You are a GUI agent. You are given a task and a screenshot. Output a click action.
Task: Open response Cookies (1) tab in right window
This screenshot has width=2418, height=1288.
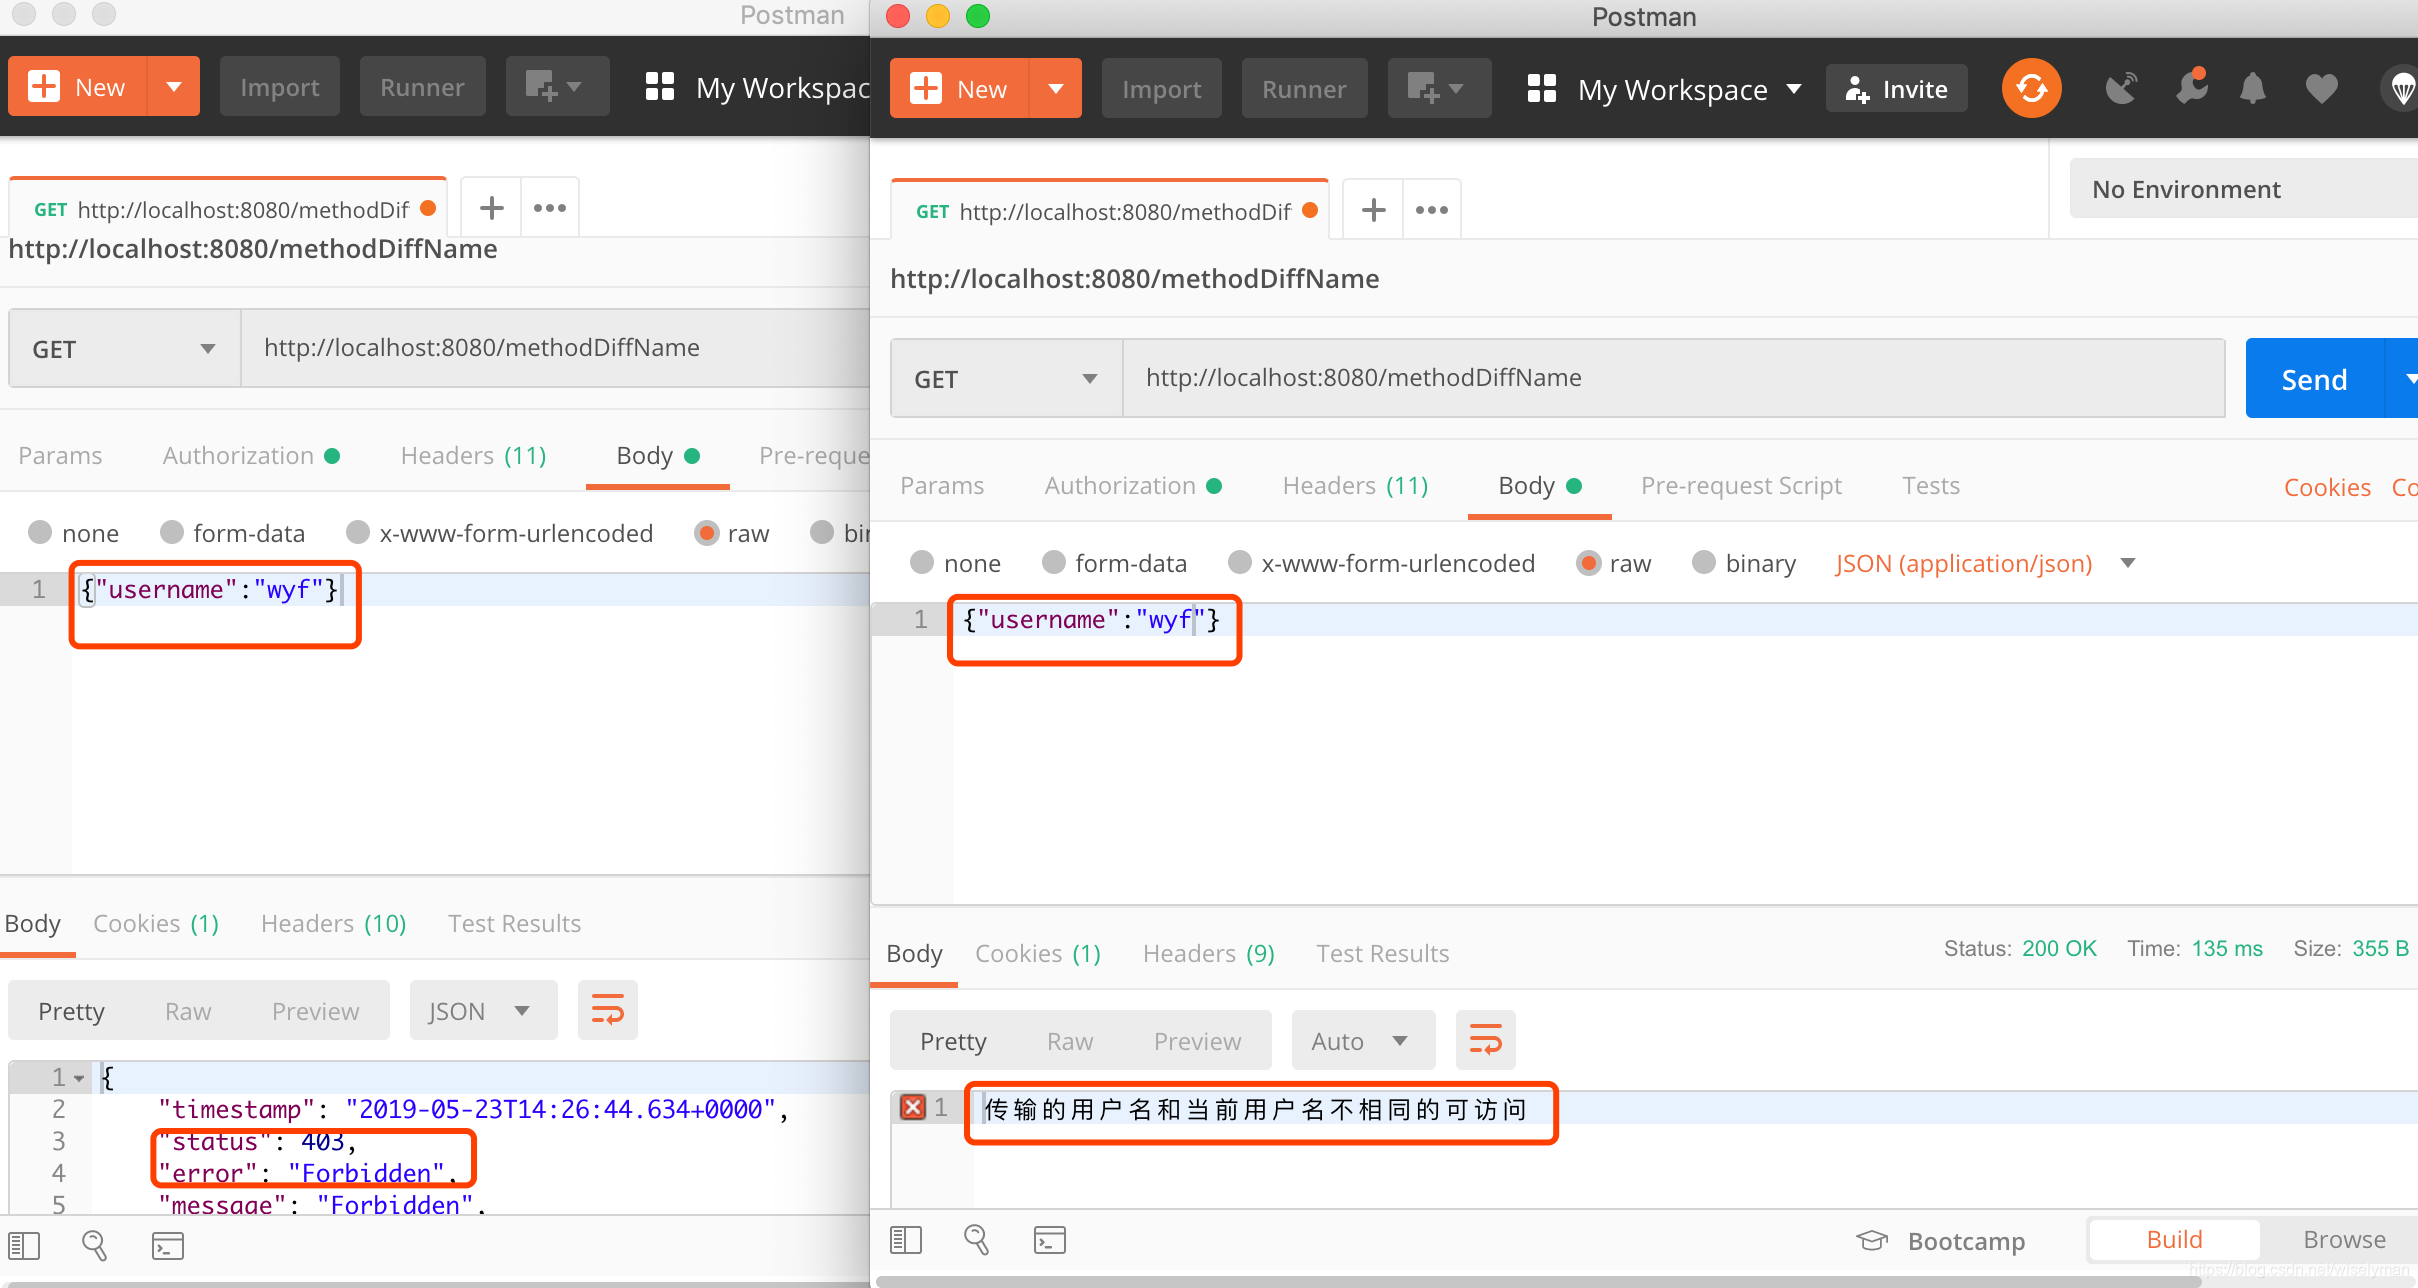click(x=1037, y=953)
